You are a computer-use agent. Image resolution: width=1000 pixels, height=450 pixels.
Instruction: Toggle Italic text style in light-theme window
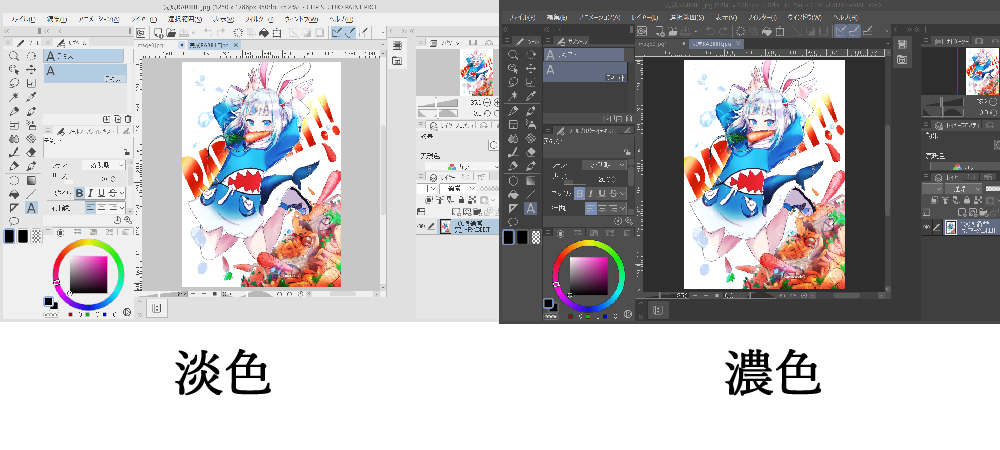point(91,193)
